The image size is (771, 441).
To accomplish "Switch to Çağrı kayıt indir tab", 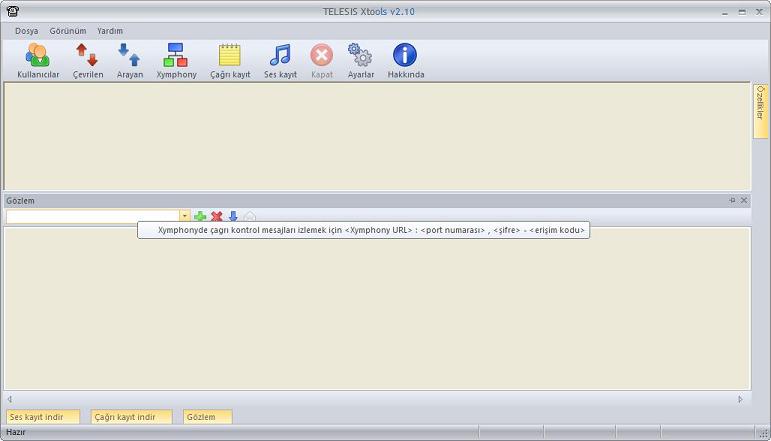I will [130, 417].
